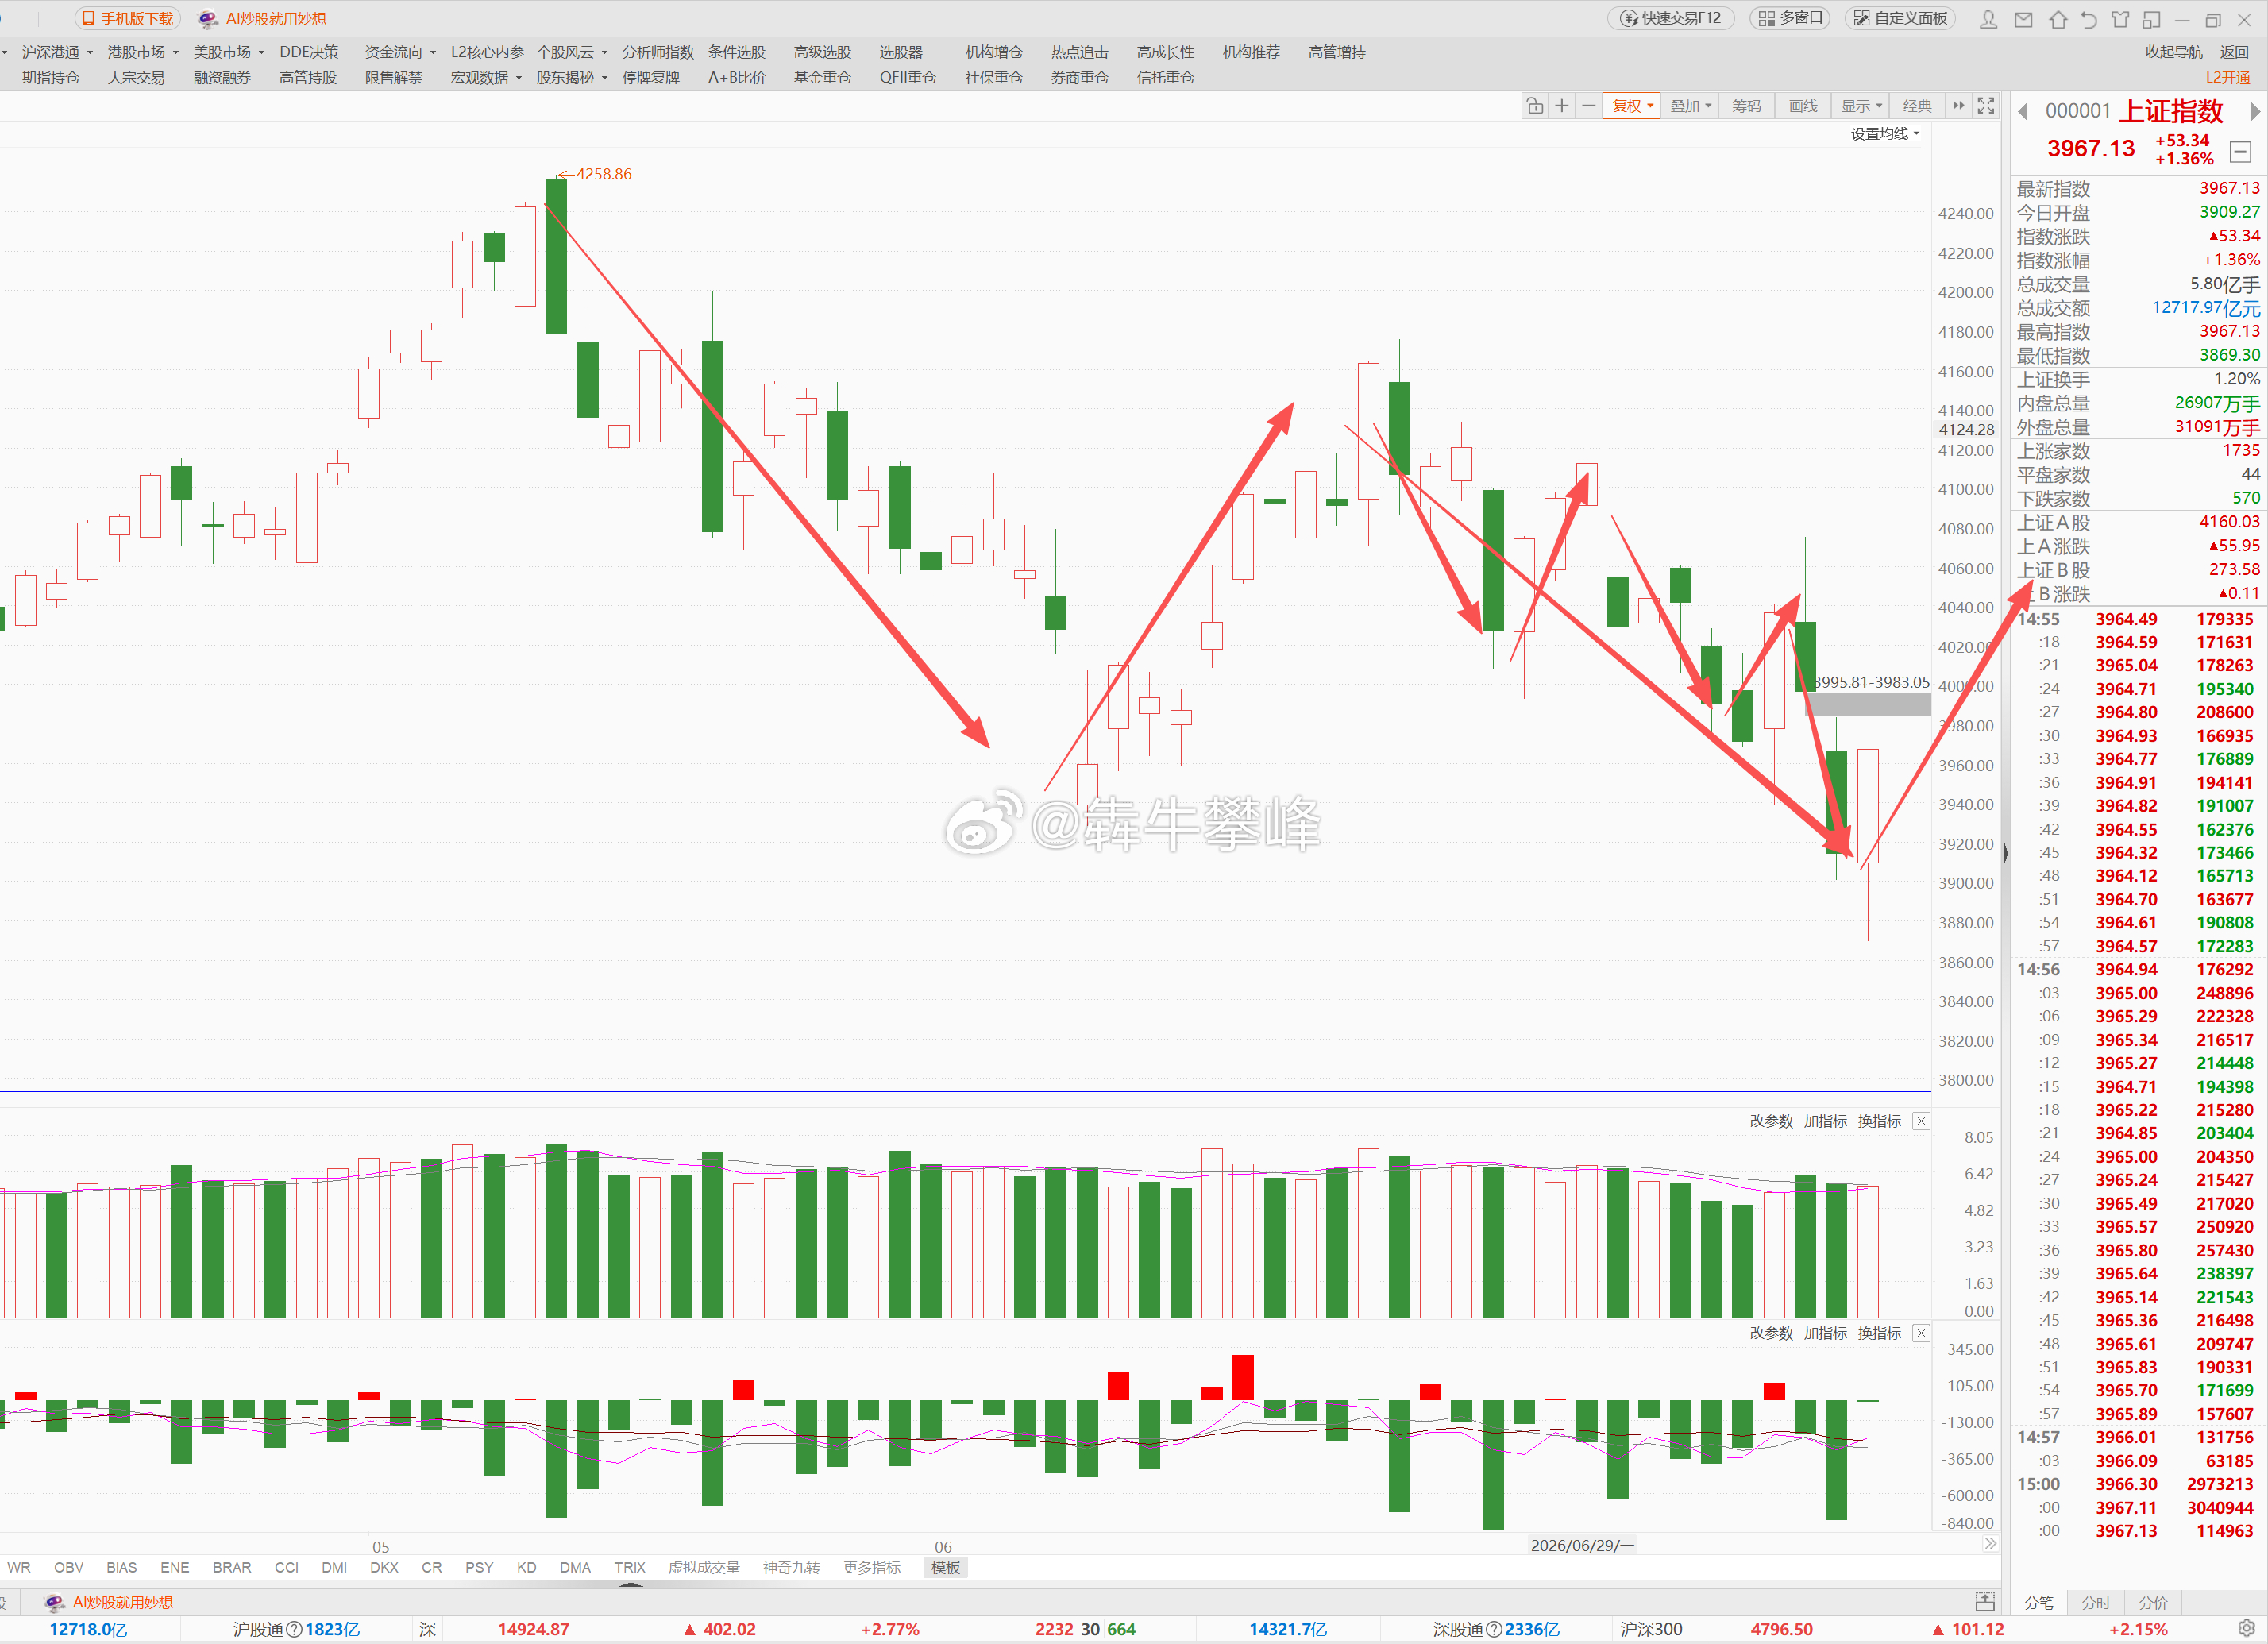Click the 沪股通 help question icon

point(294,1629)
